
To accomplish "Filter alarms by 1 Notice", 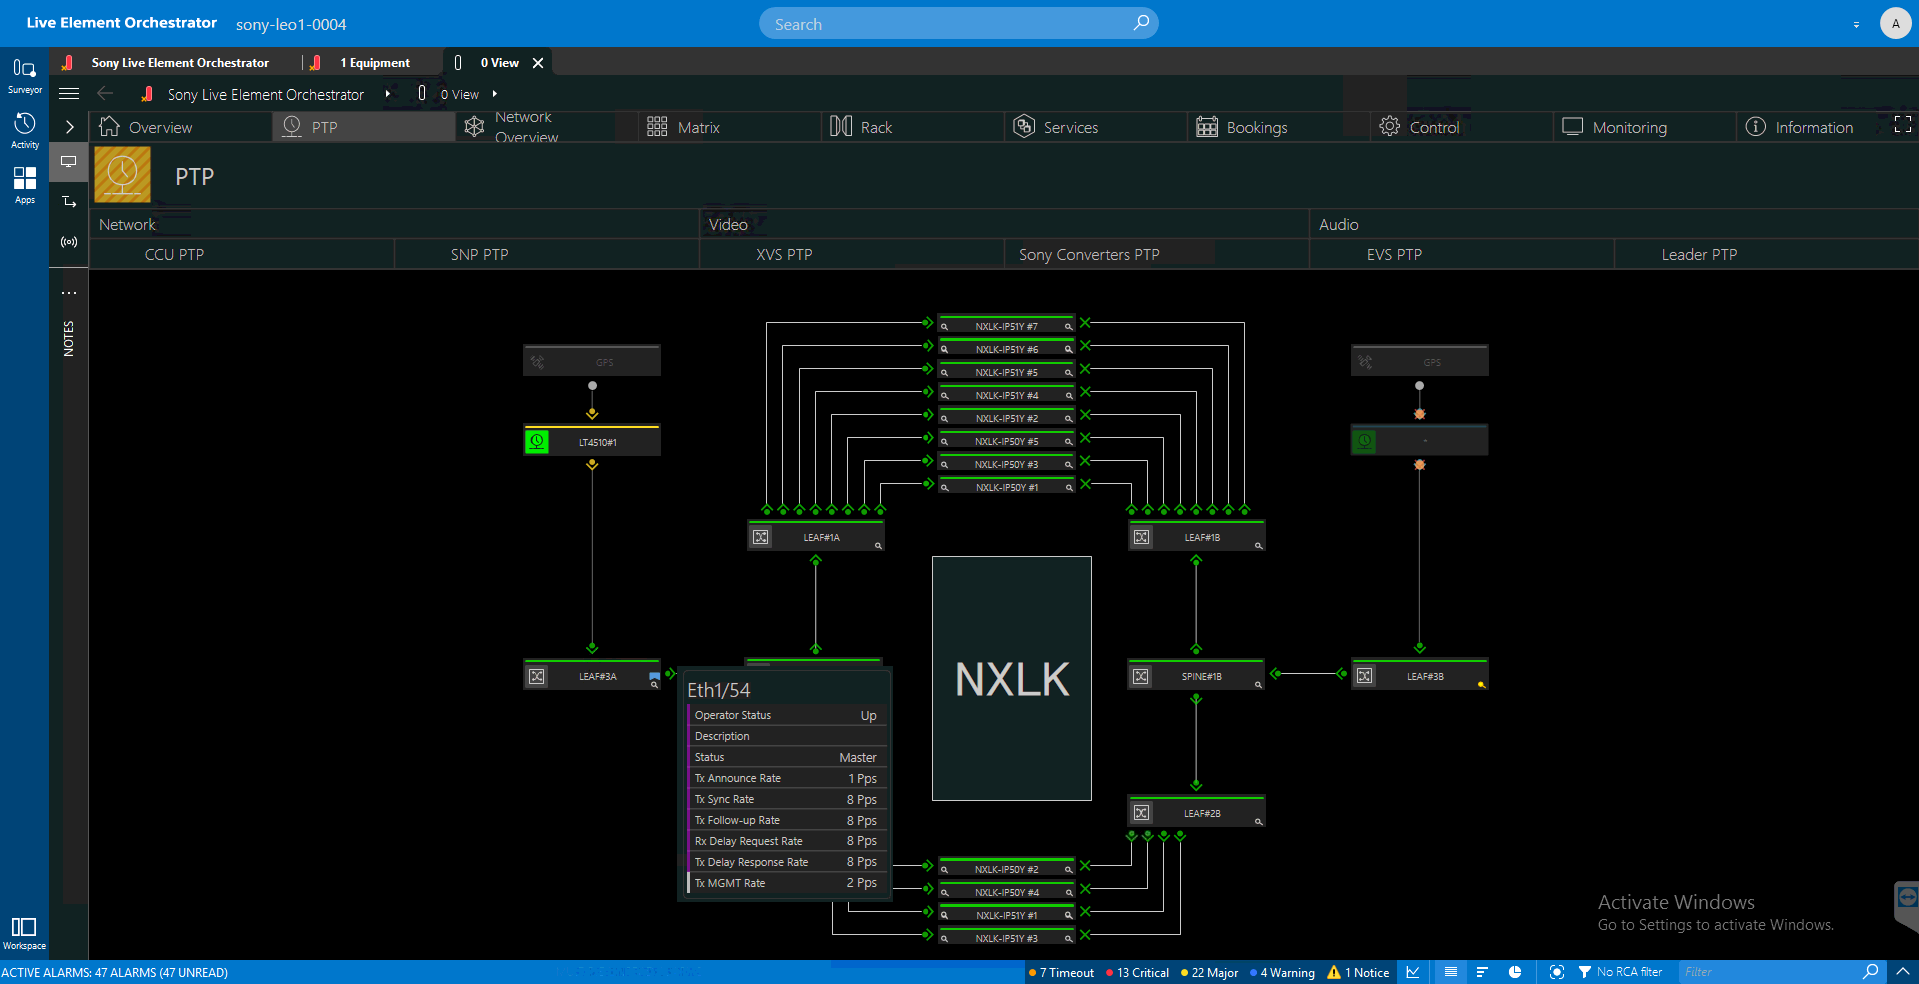I will 1358,972.
